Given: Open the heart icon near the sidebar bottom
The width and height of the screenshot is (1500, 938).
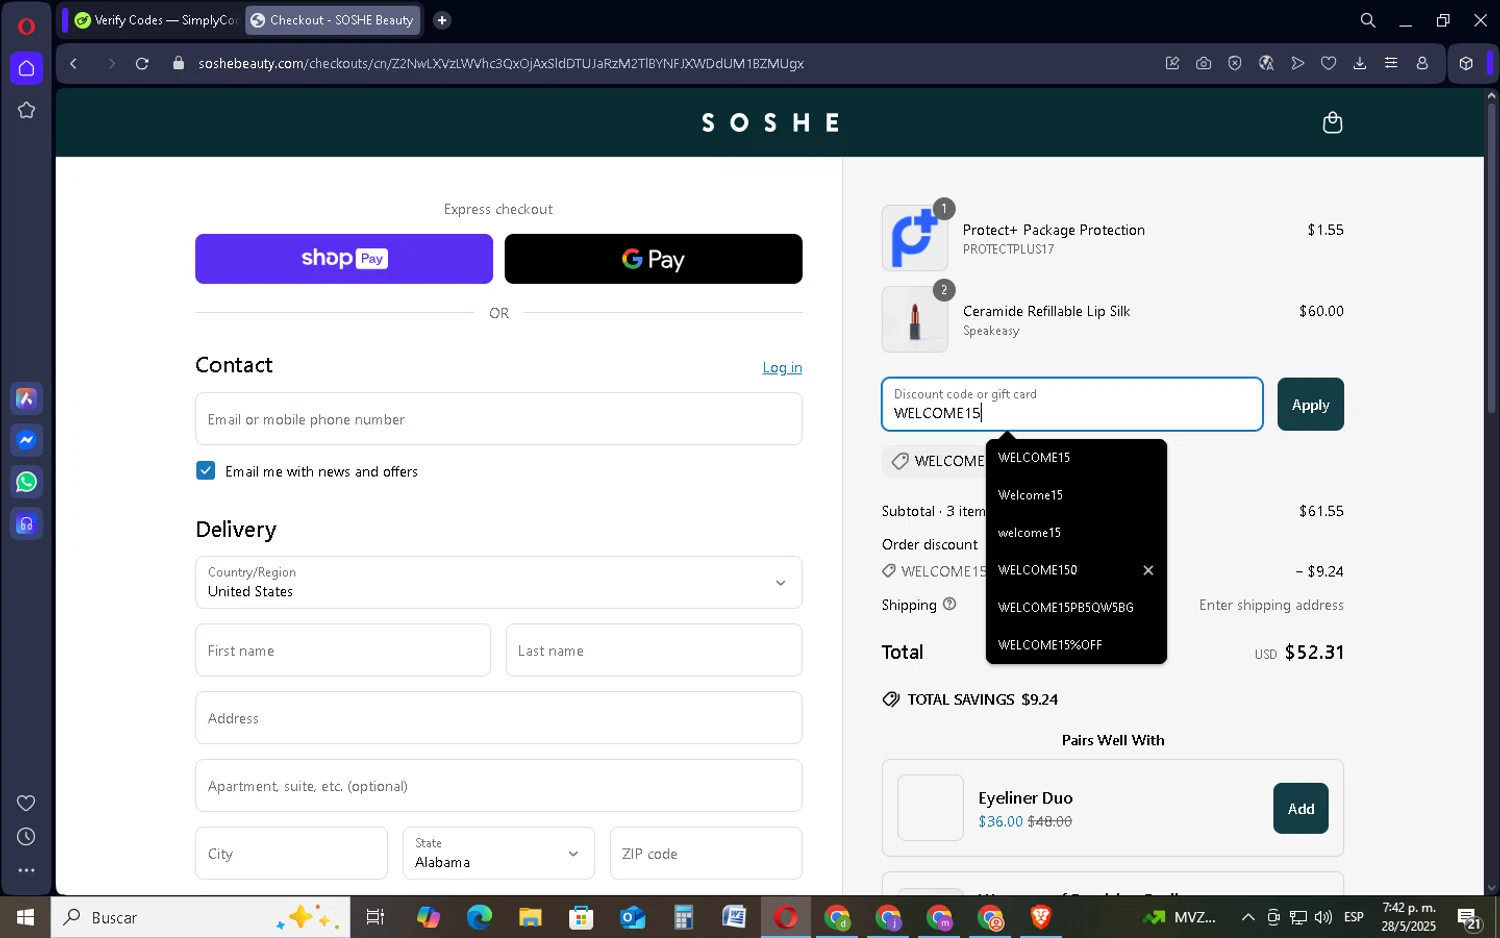Looking at the screenshot, I should (x=26, y=803).
